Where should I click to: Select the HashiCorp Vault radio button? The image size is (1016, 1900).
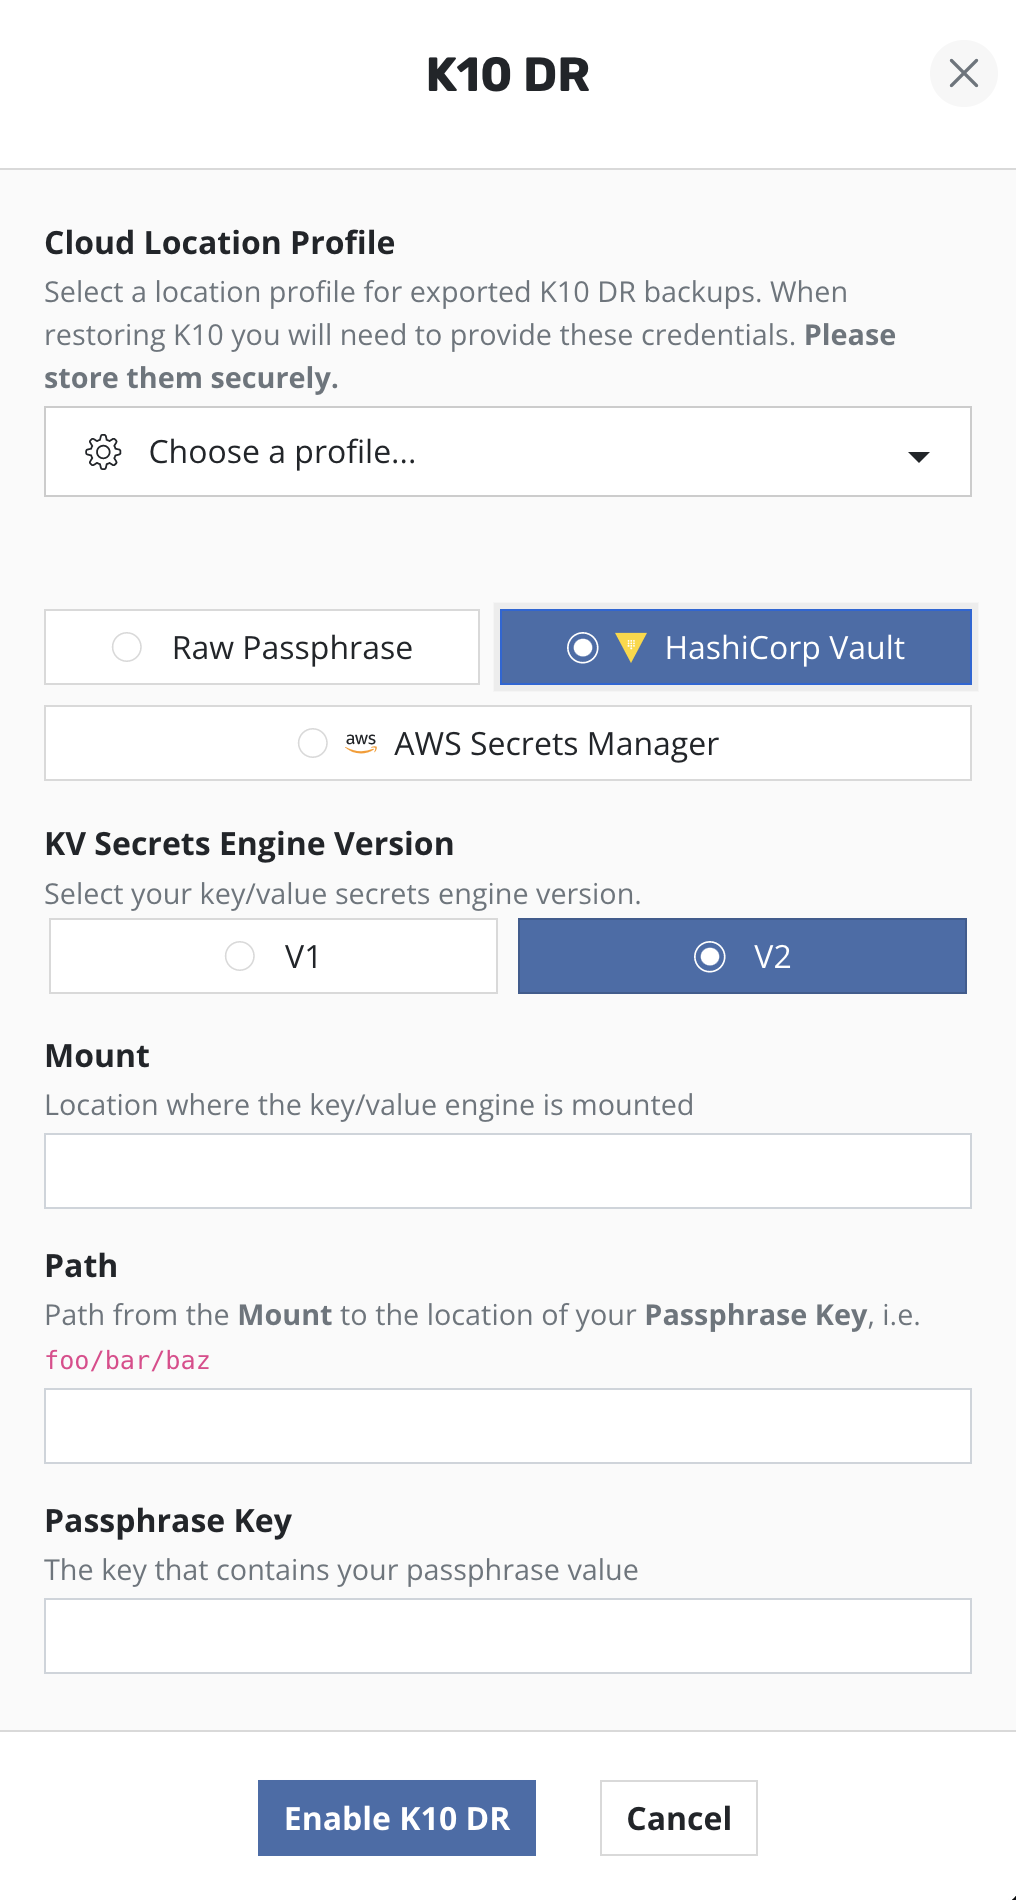point(583,648)
